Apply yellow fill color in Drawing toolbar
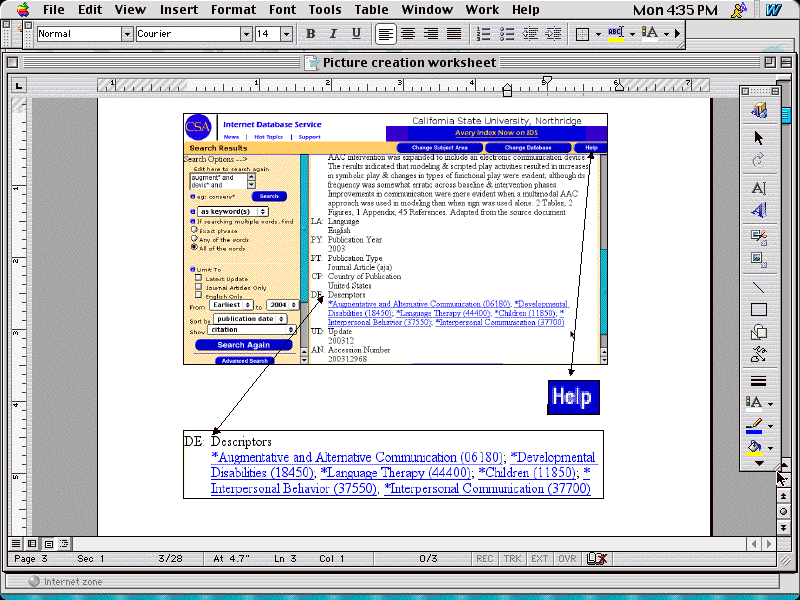Image resolution: width=800 pixels, height=600 pixels. coord(755,448)
